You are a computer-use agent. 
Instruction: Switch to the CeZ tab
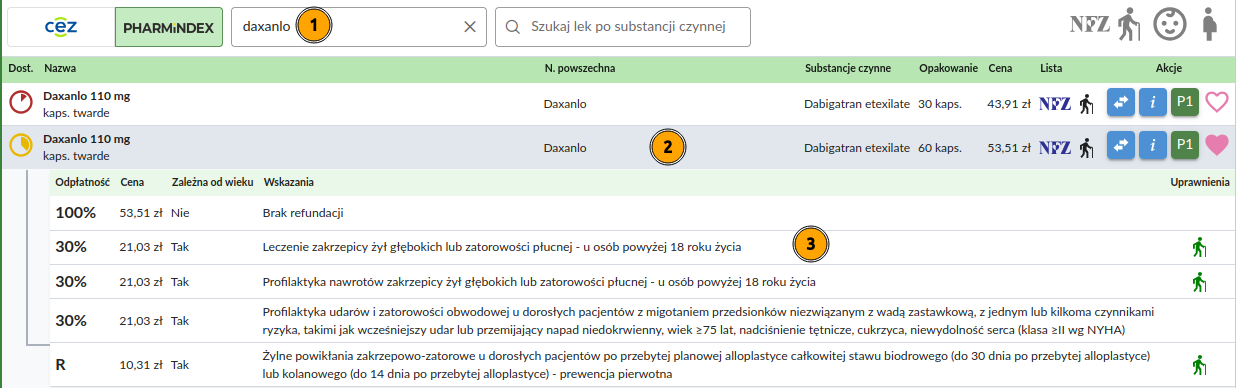tap(61, 27)
